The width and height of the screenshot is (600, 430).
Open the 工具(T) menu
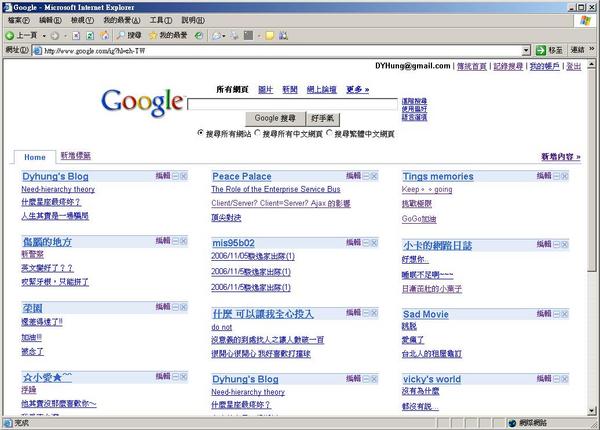[161, 20]
